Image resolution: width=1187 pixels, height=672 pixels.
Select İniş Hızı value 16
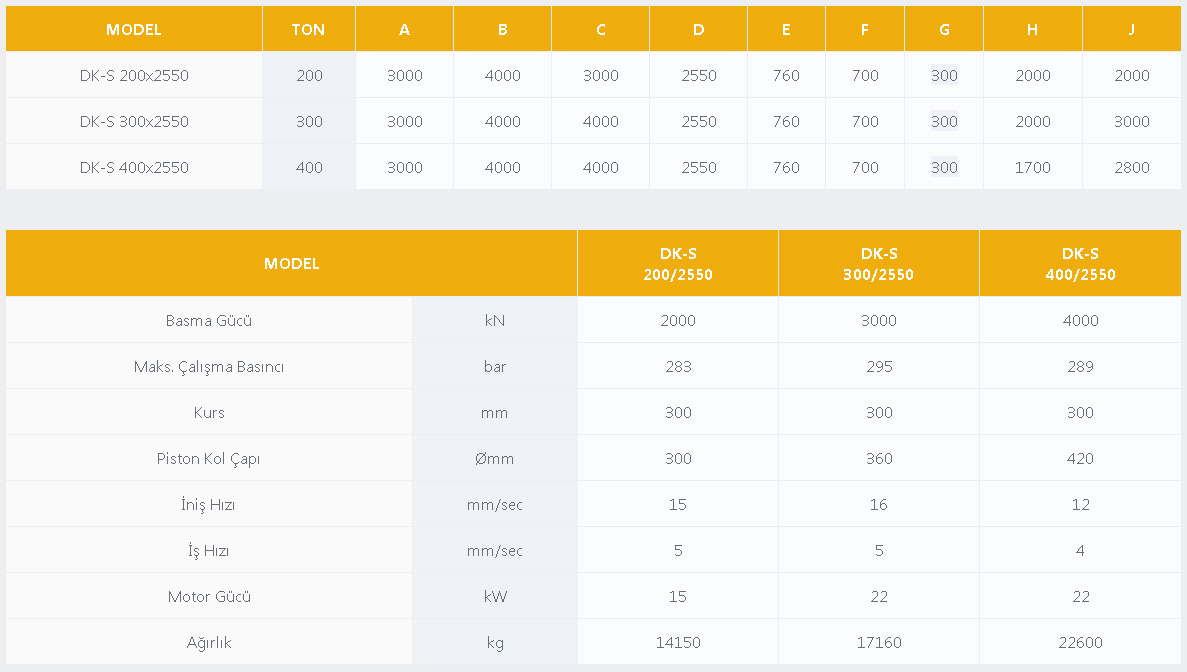(879, 505)
